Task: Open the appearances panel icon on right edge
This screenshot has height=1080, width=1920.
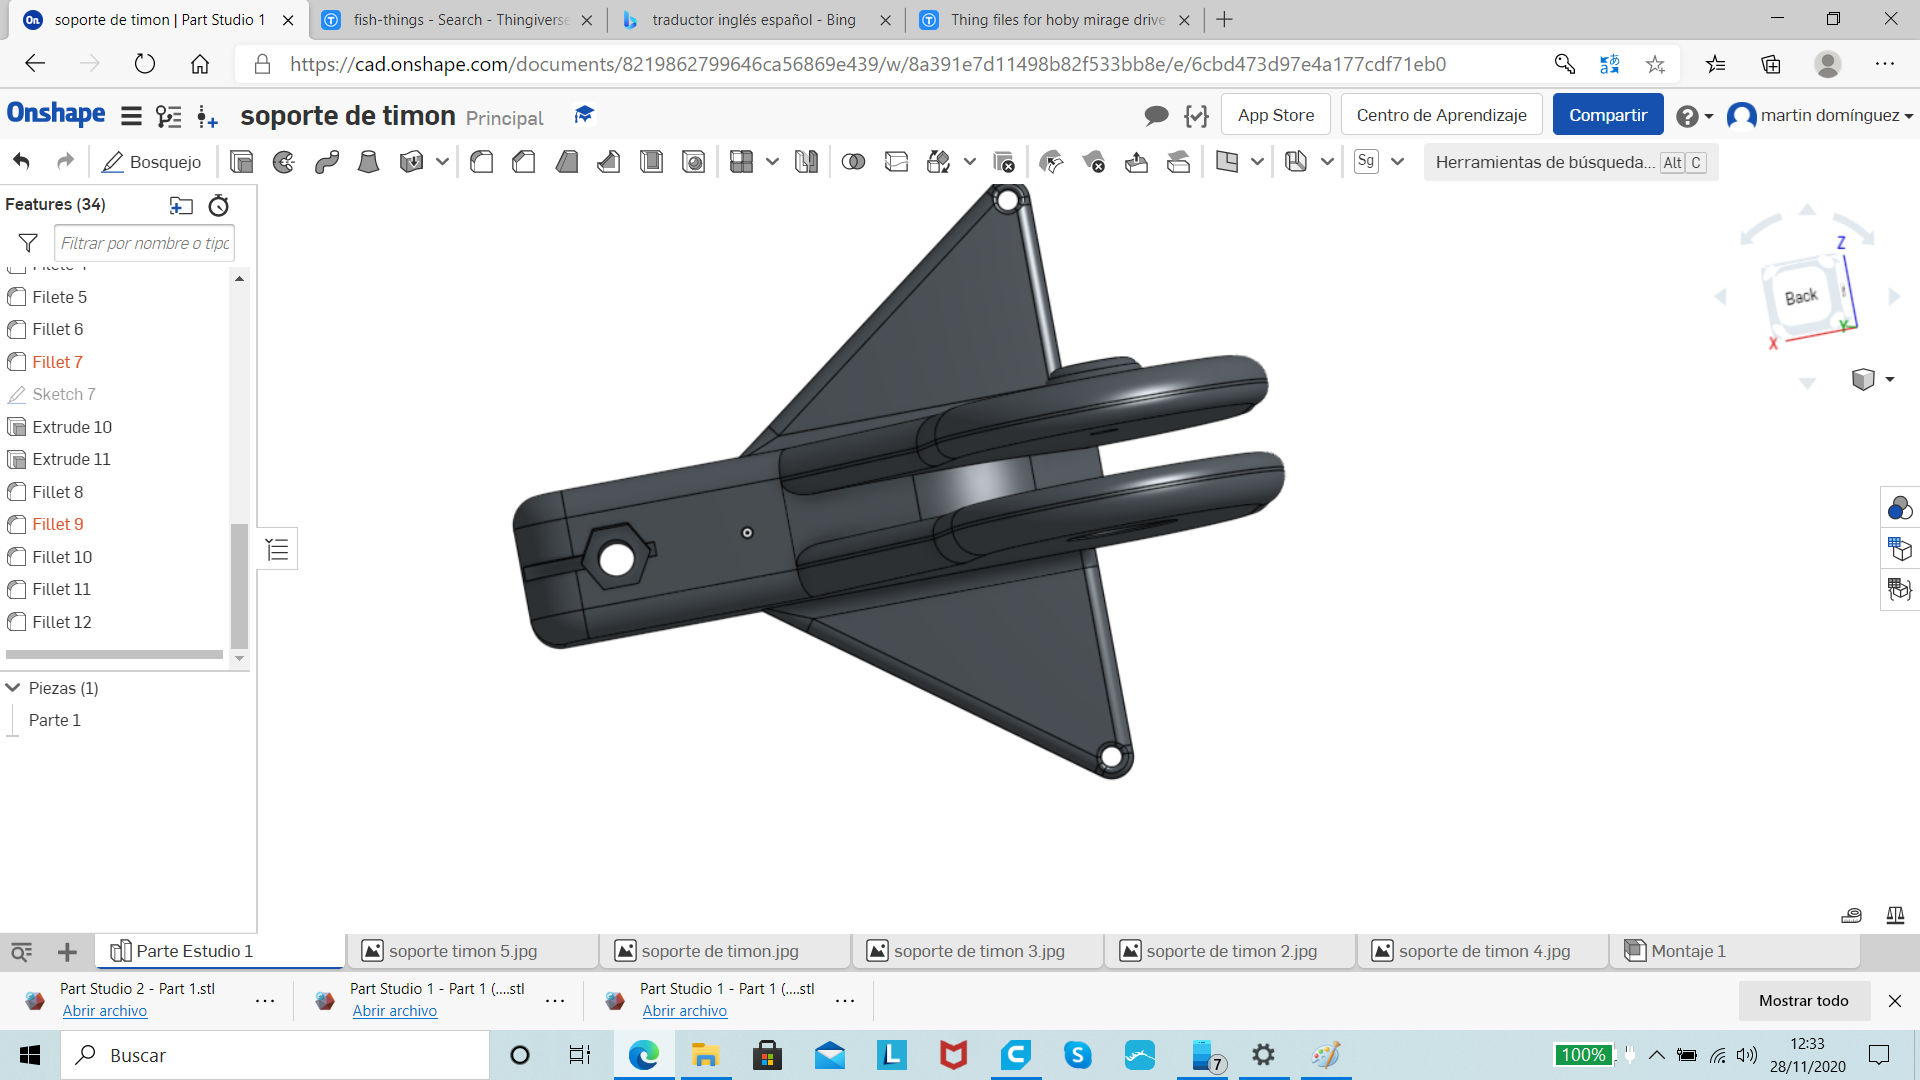Action: click(x=1899, y=509)
